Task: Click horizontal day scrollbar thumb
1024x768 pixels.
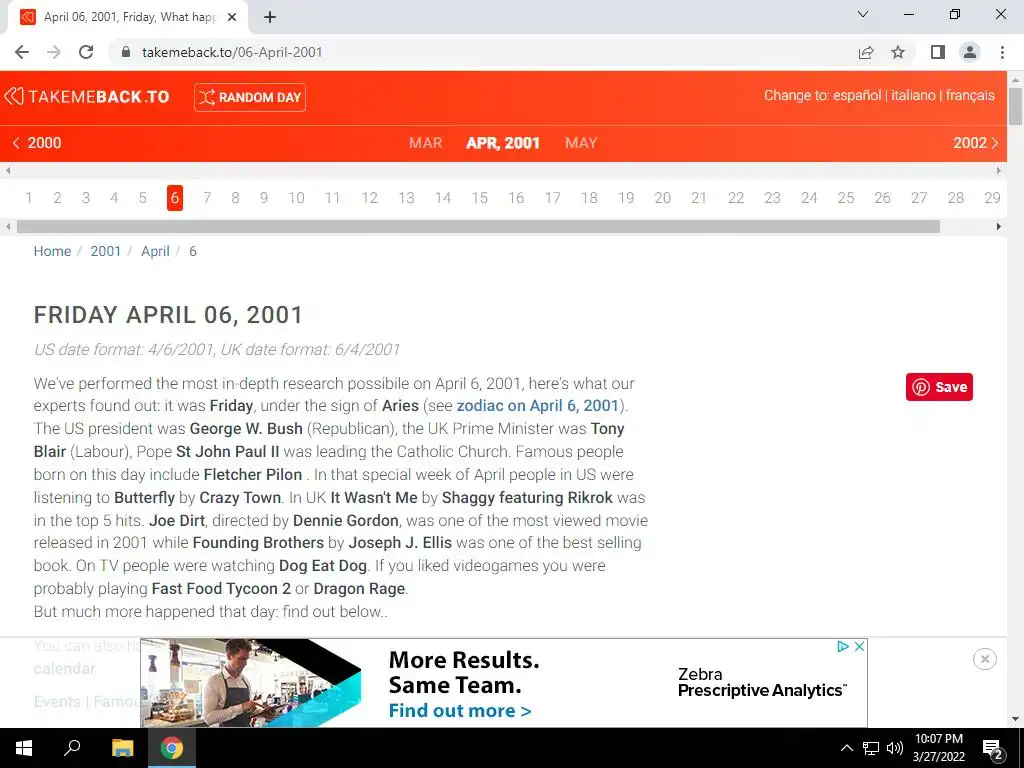Action: pos(478,227)
